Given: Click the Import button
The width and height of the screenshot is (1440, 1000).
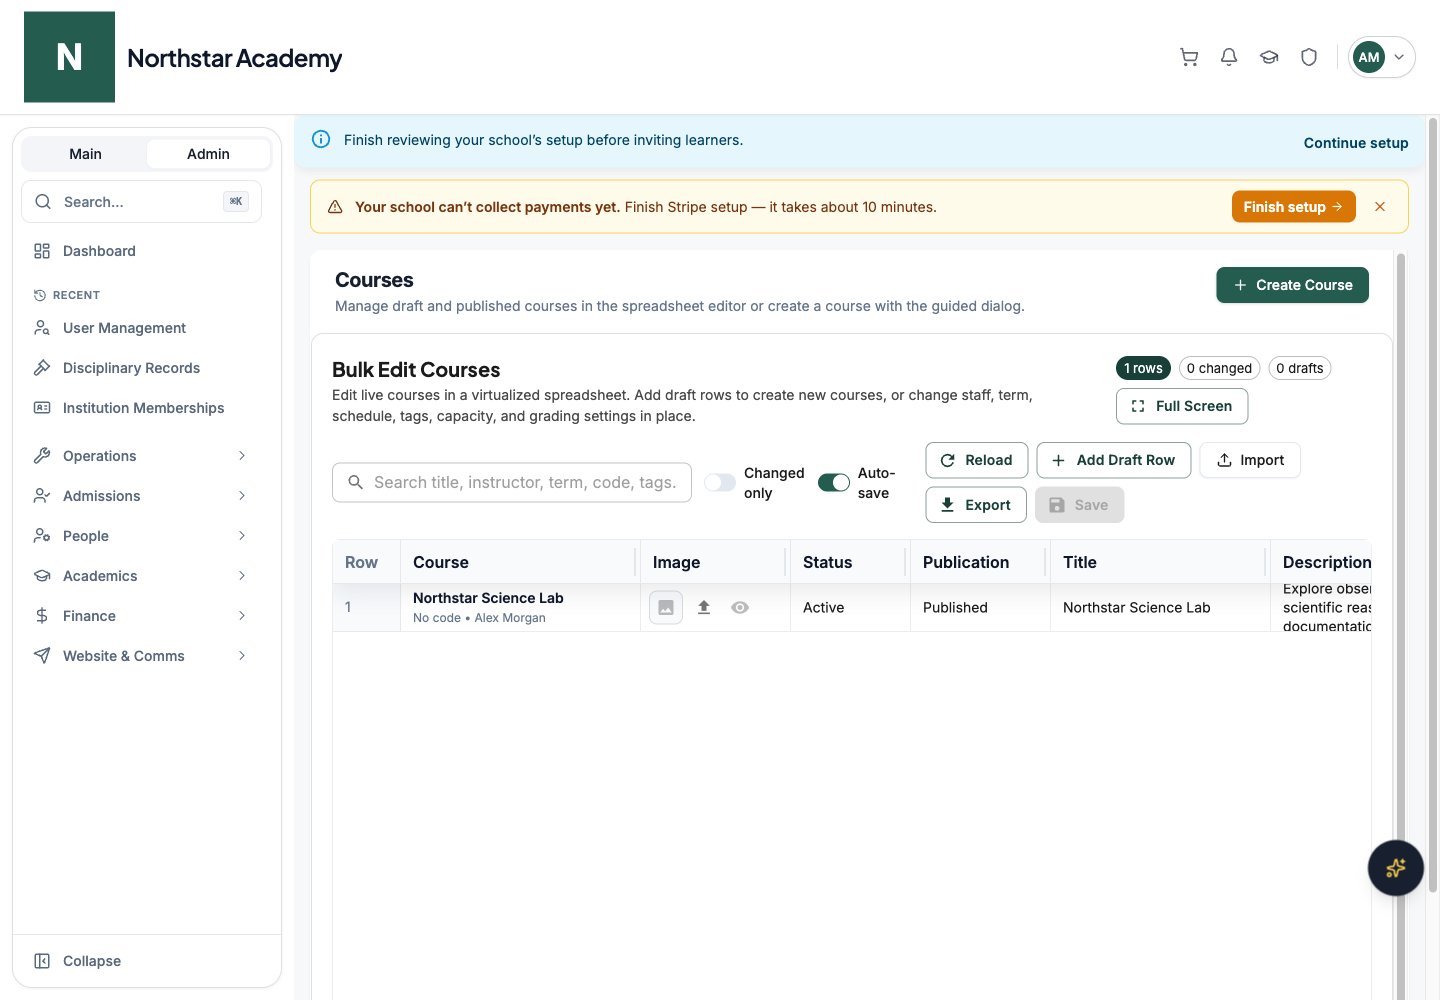Looking at the screenshot, I should pyautogui.click(x=1250, y=460).
